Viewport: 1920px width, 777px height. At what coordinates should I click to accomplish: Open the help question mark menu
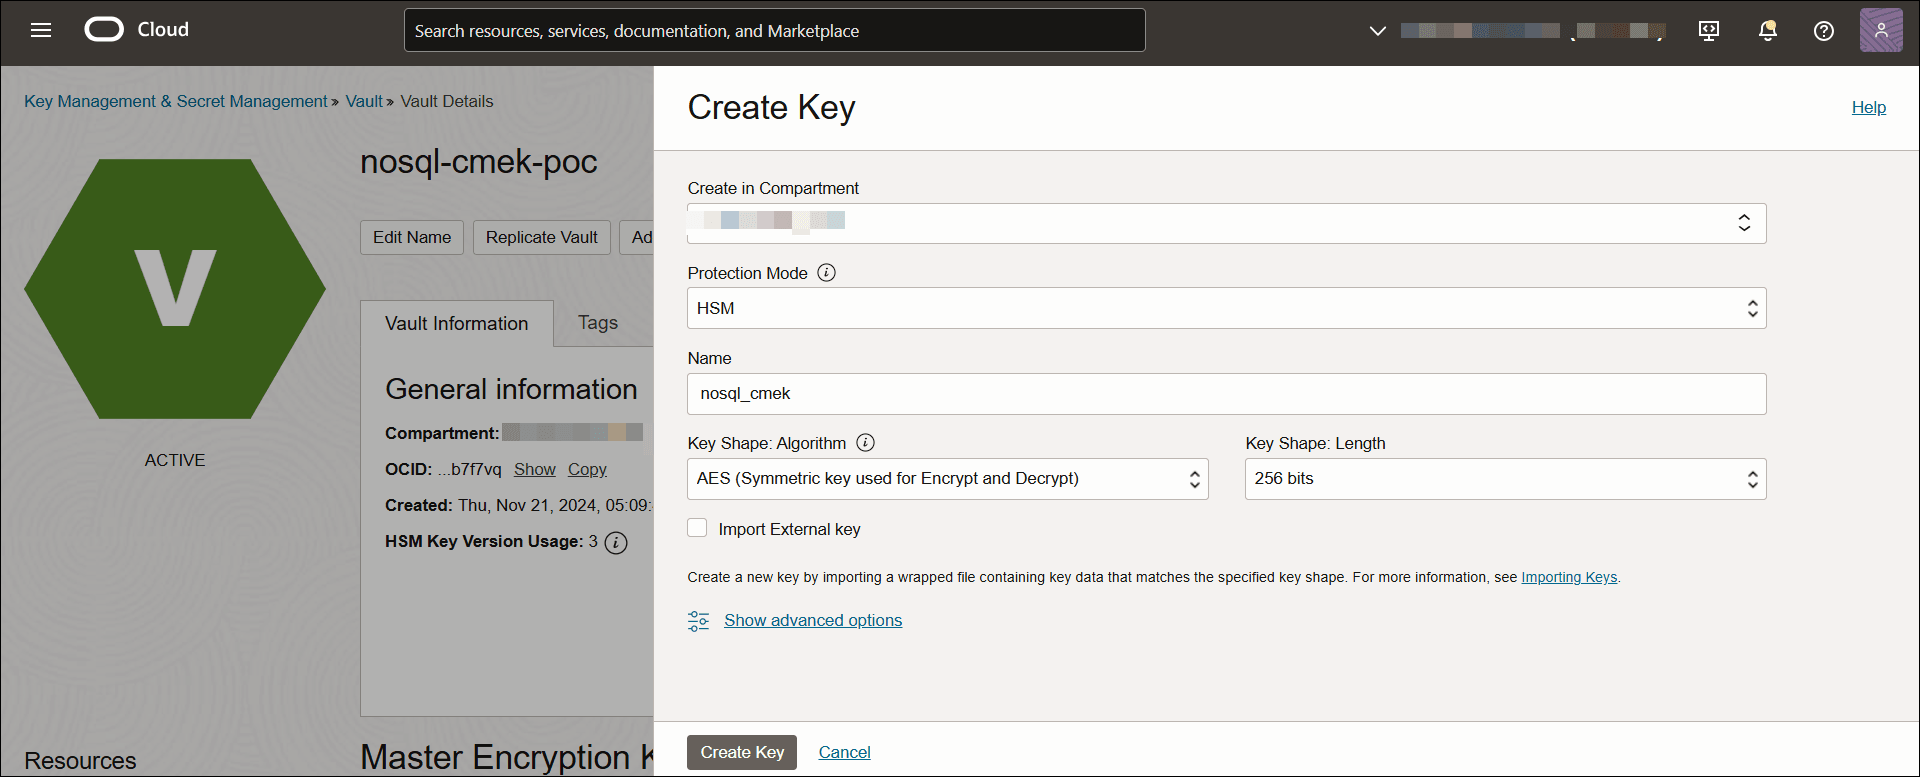click(1823, 31)
